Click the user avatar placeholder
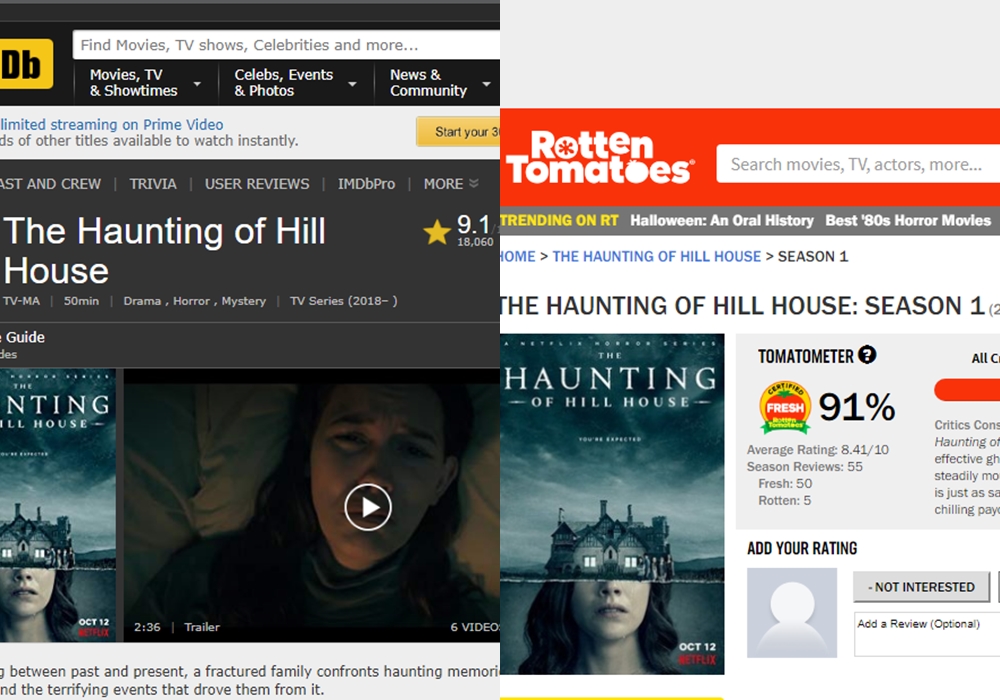1000x700 pixels. 792,612
